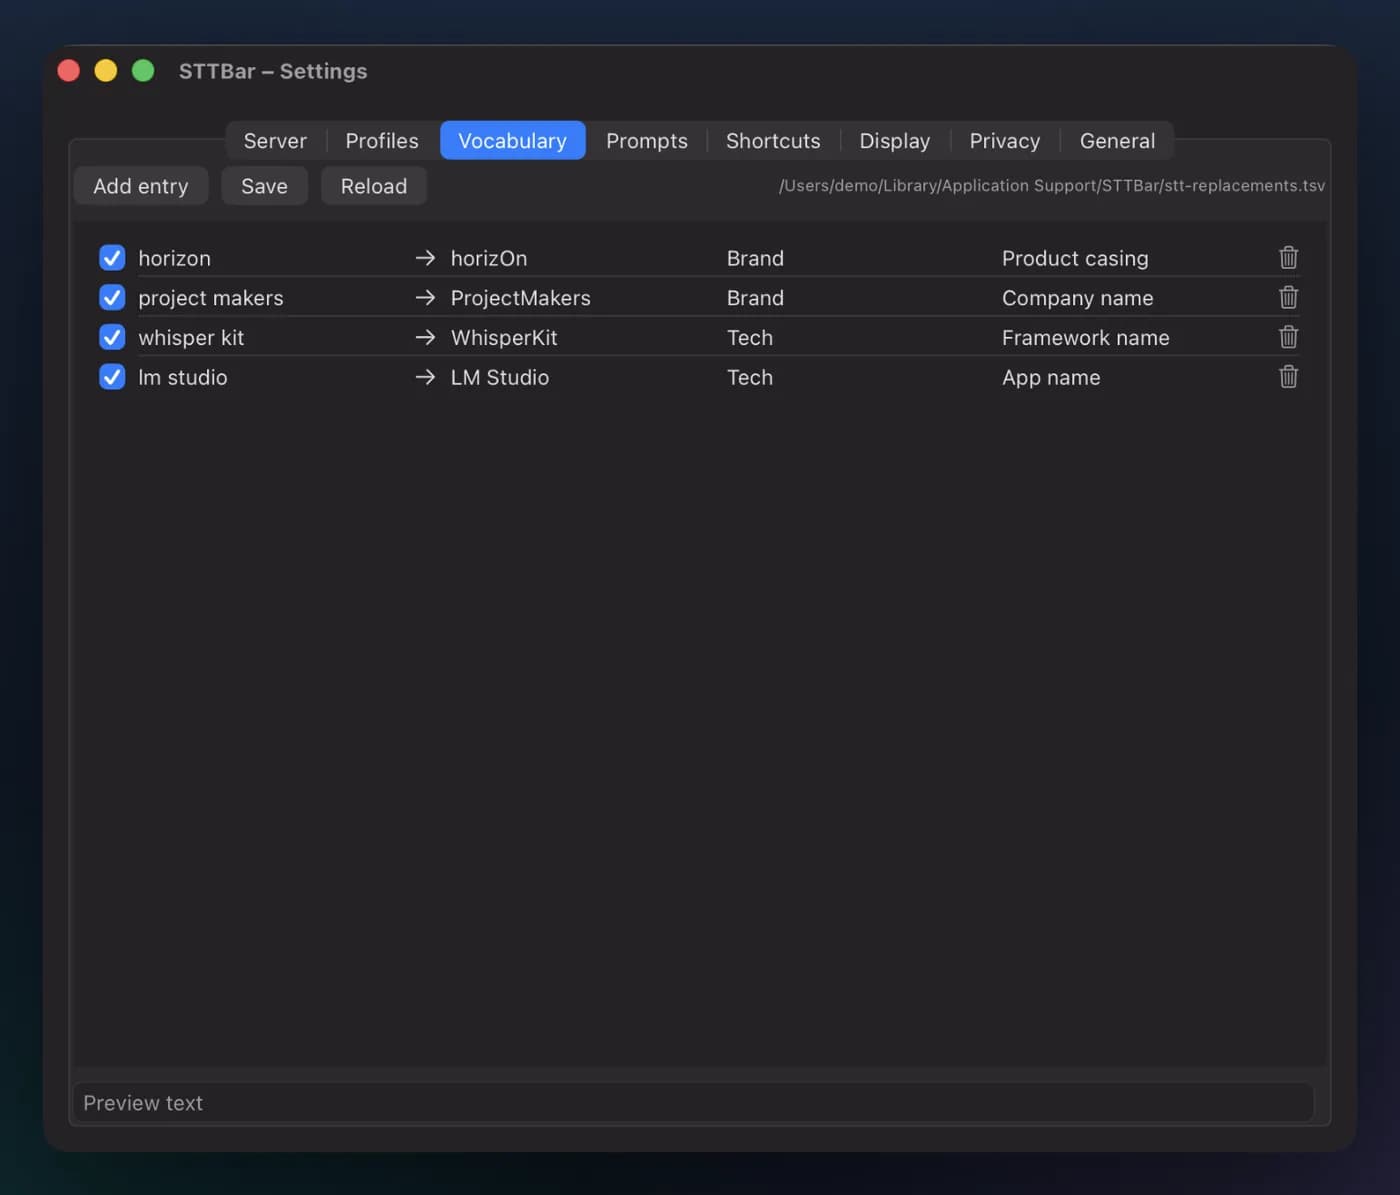1400x1195 pixels.
Task: Open the Shortcuts tab
Action: pos(773,141)
